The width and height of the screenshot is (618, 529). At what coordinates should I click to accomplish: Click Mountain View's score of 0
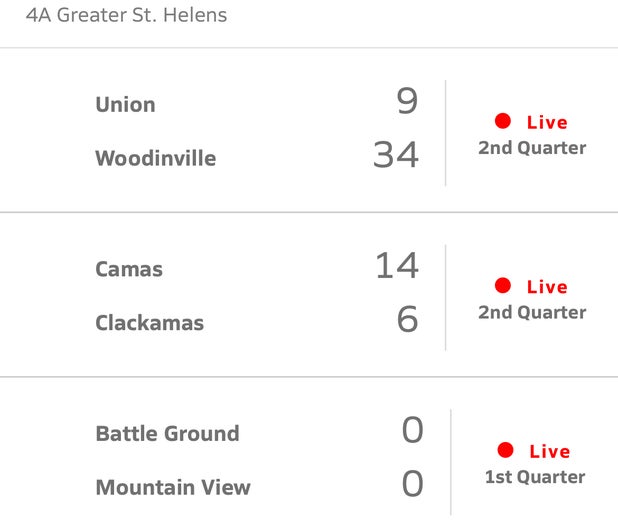point(413,484)
